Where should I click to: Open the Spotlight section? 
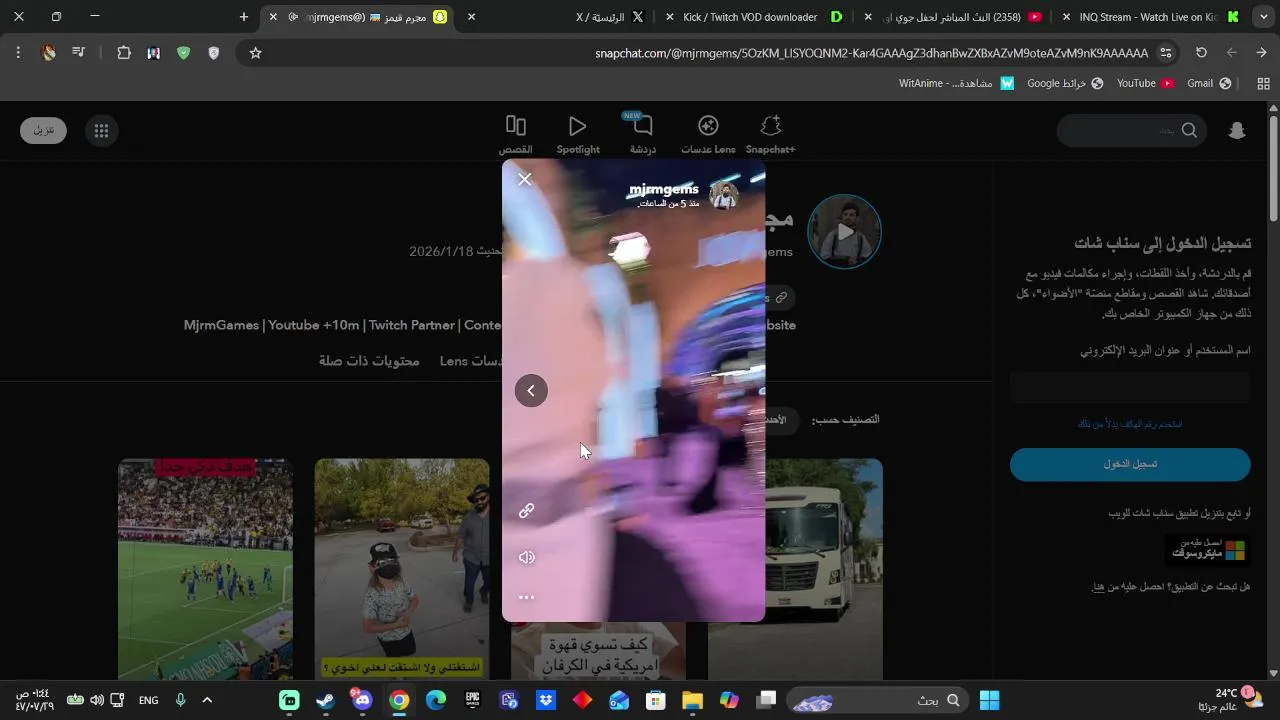click(578, 134)
